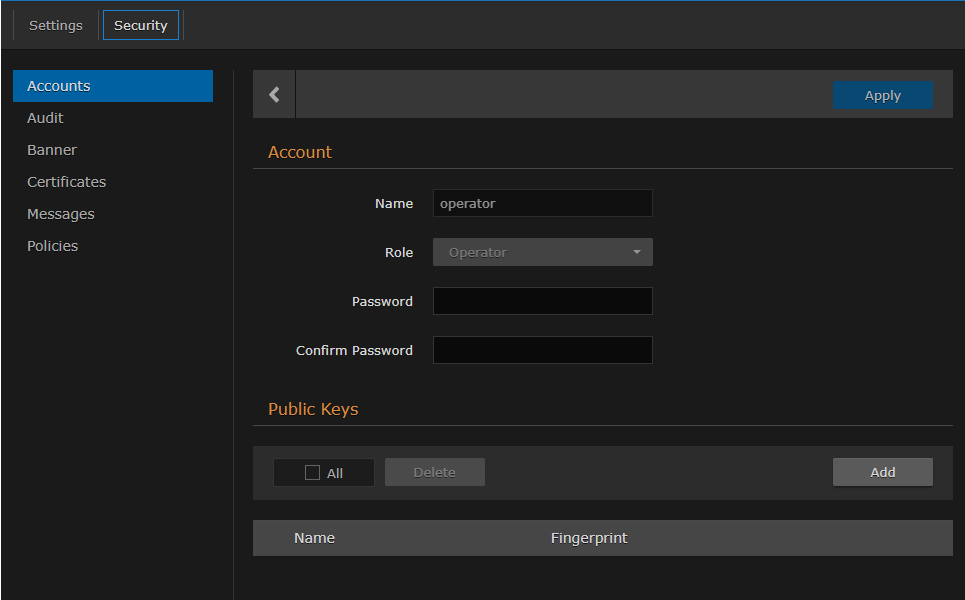
Task: Focus the Name input field
Action: coord(542,203)
